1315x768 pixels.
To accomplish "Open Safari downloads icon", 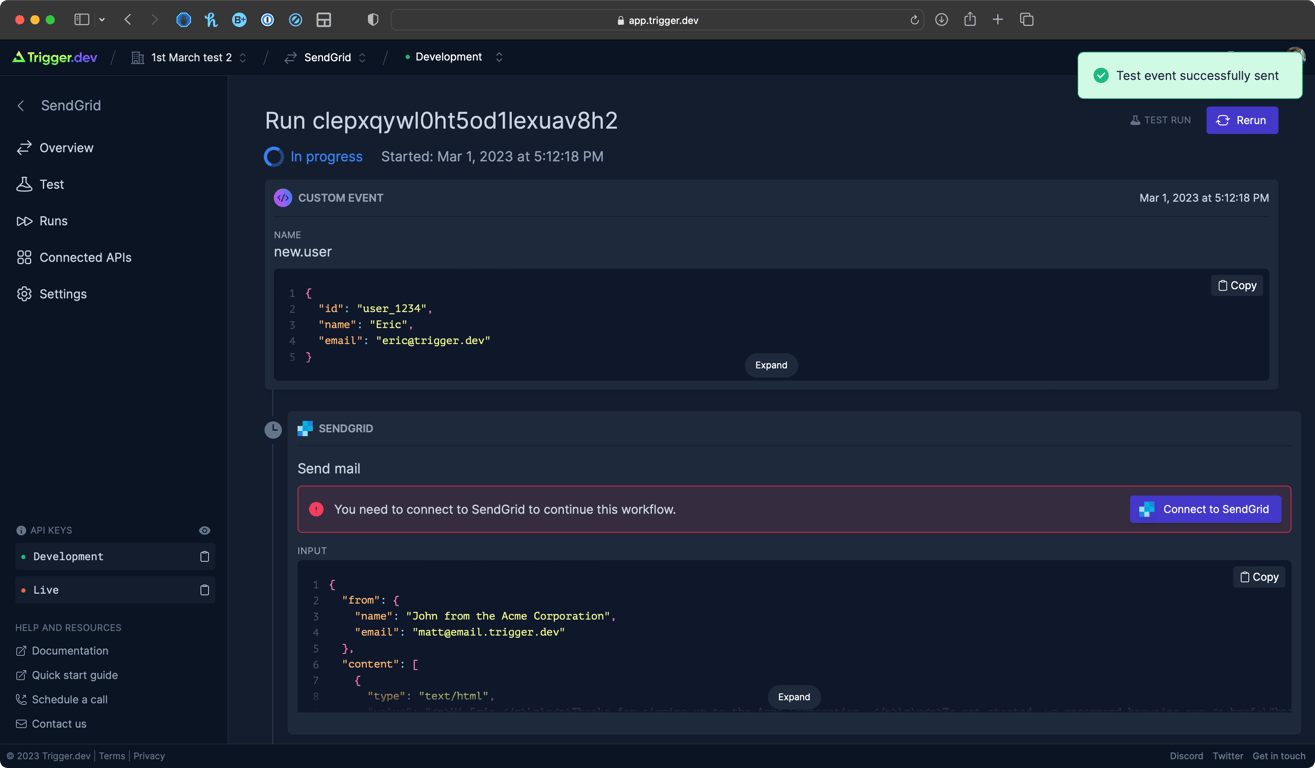I will click(941, 20).
